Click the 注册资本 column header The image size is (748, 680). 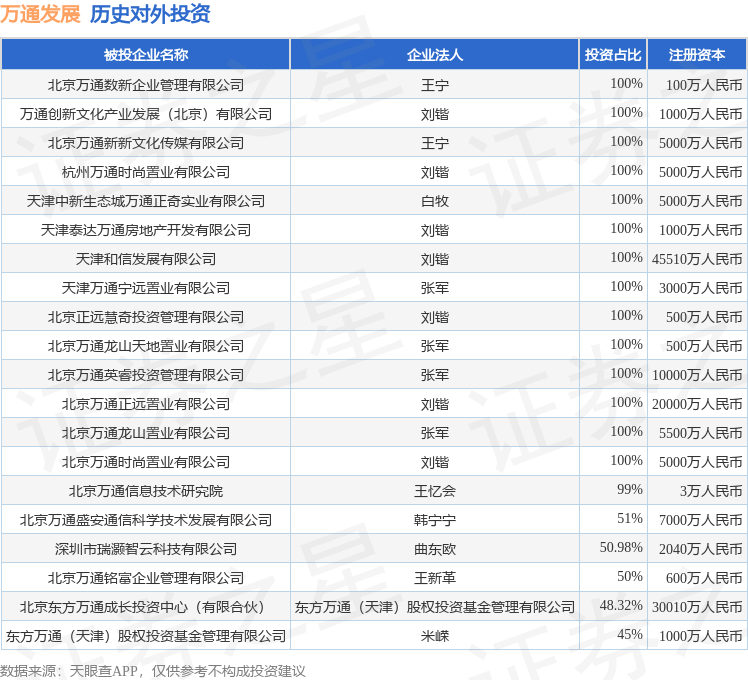(x=697, y=54)
